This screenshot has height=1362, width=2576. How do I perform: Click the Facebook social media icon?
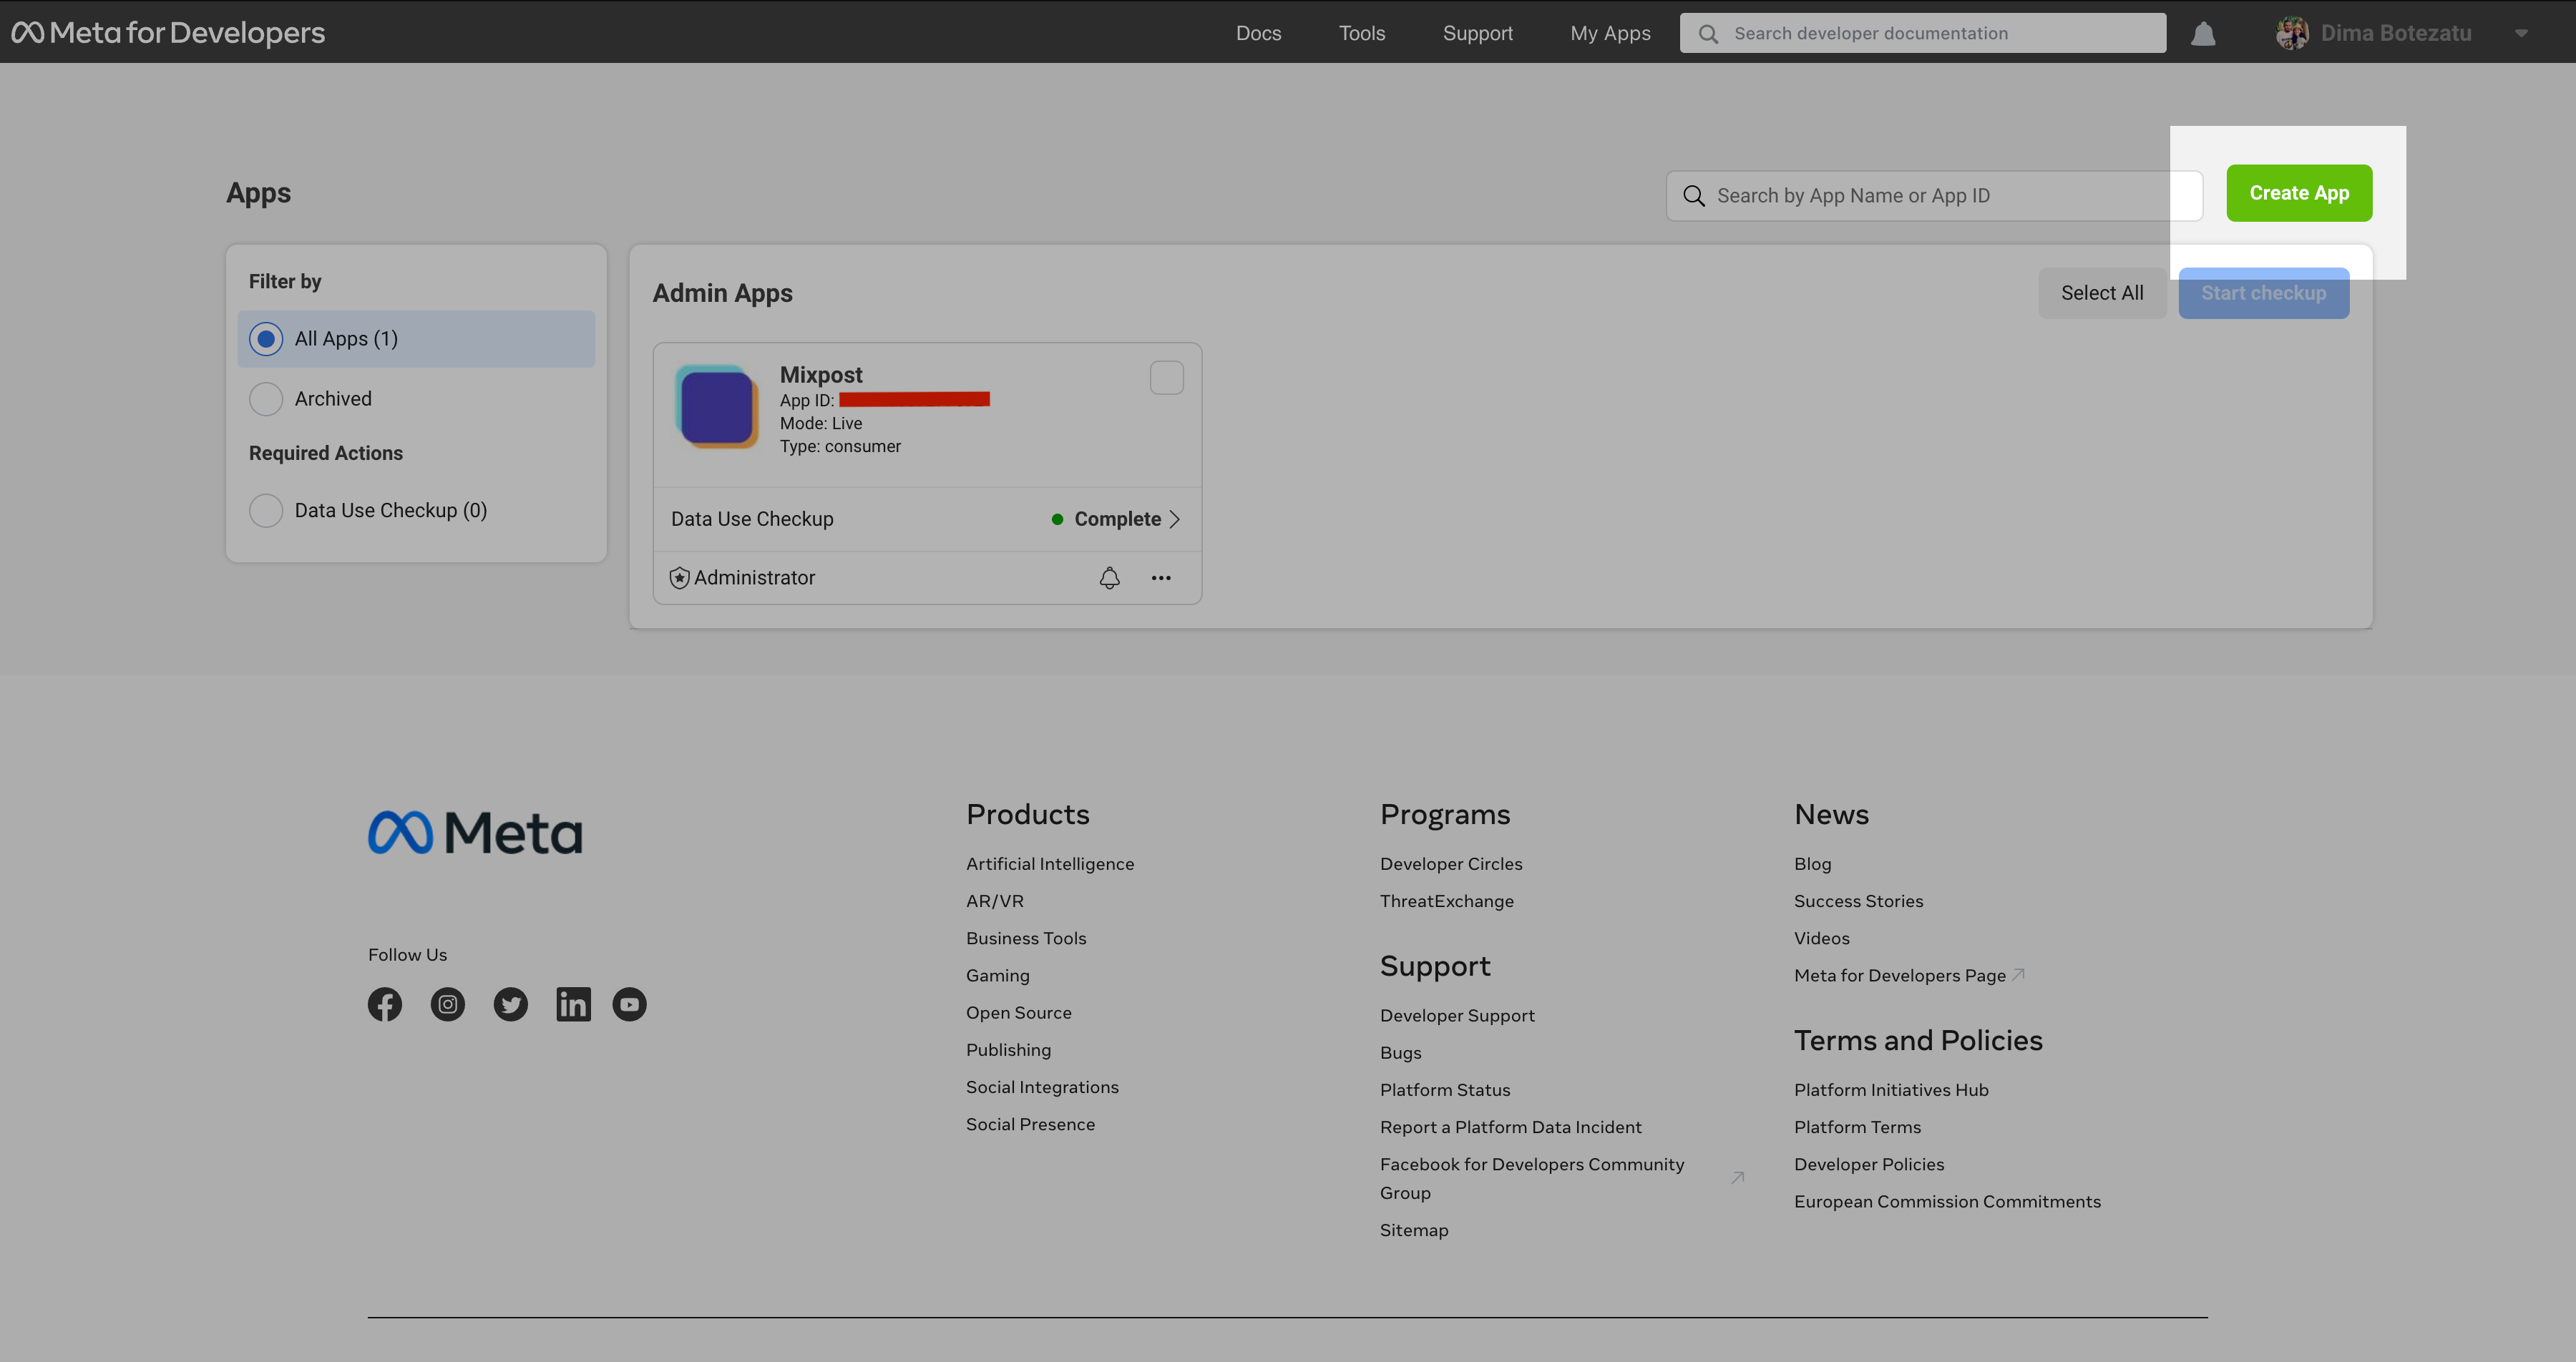[x=384, y=1004]
